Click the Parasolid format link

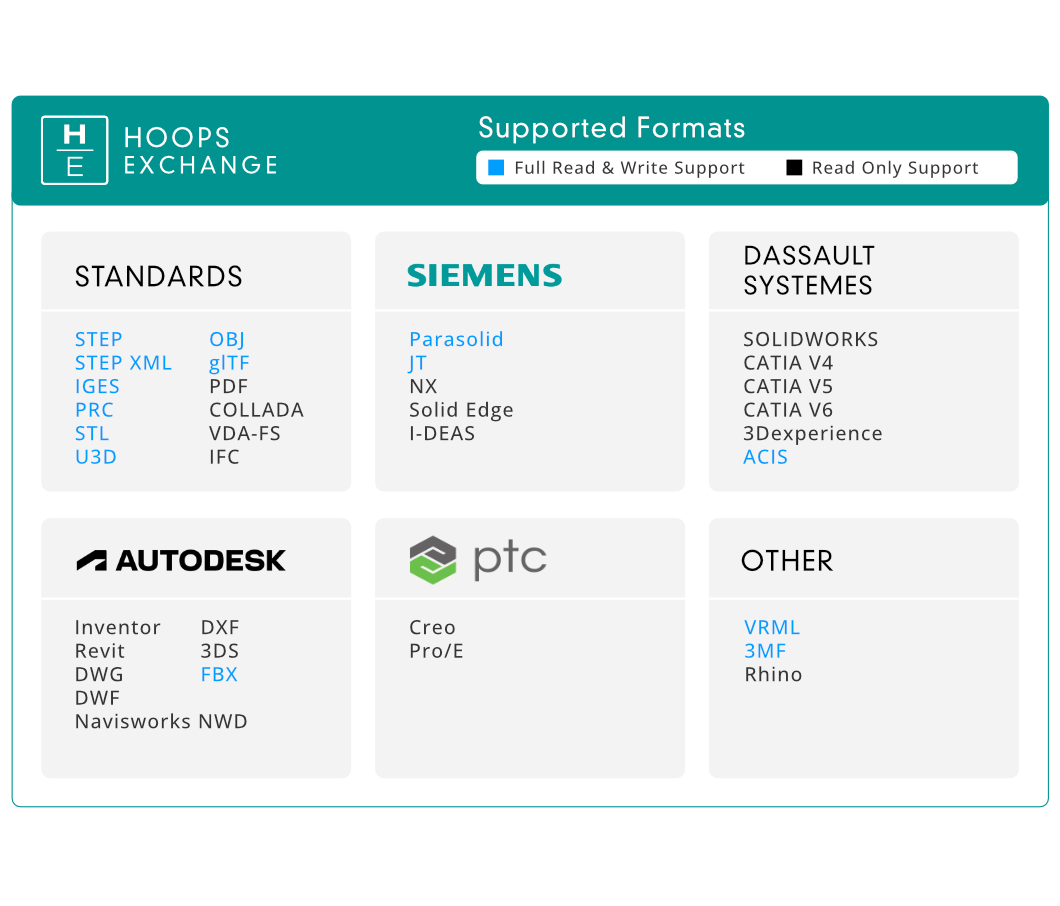(x=456, y=339)
